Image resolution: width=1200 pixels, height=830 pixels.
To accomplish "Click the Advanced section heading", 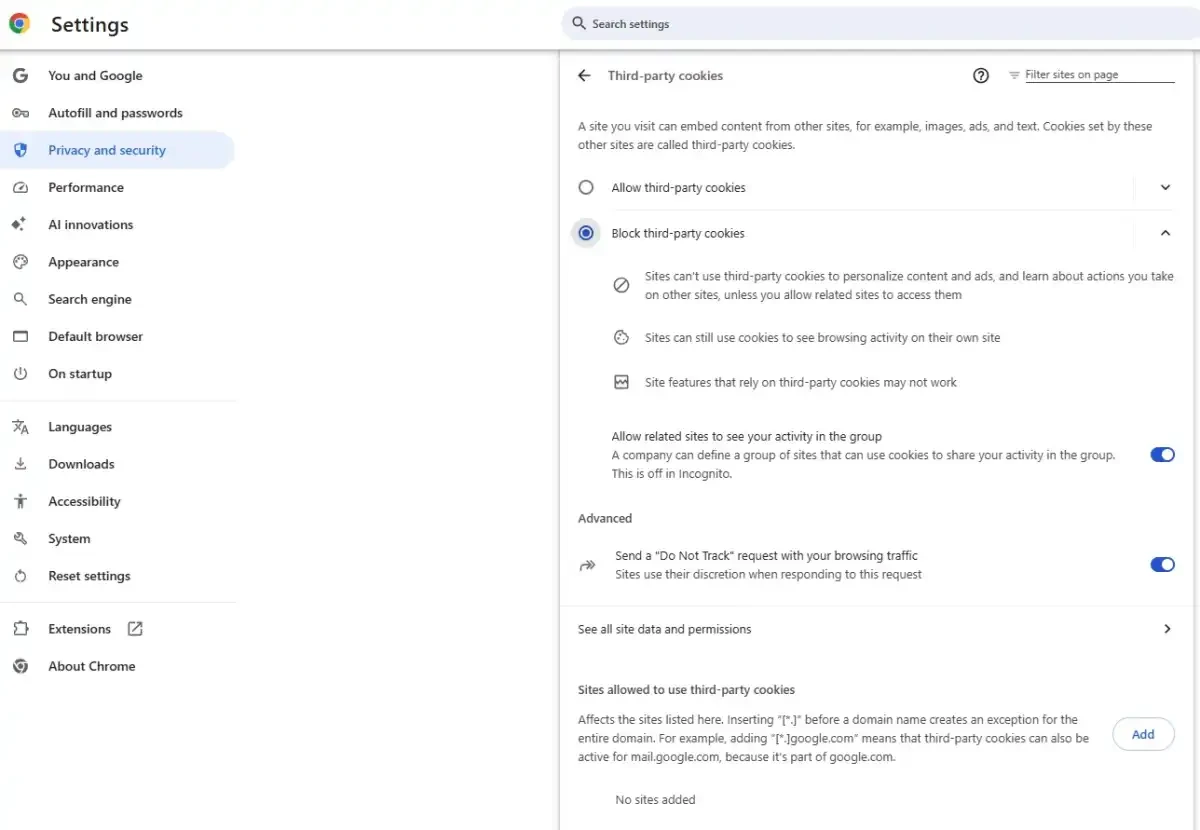I will tap(605, 518).
